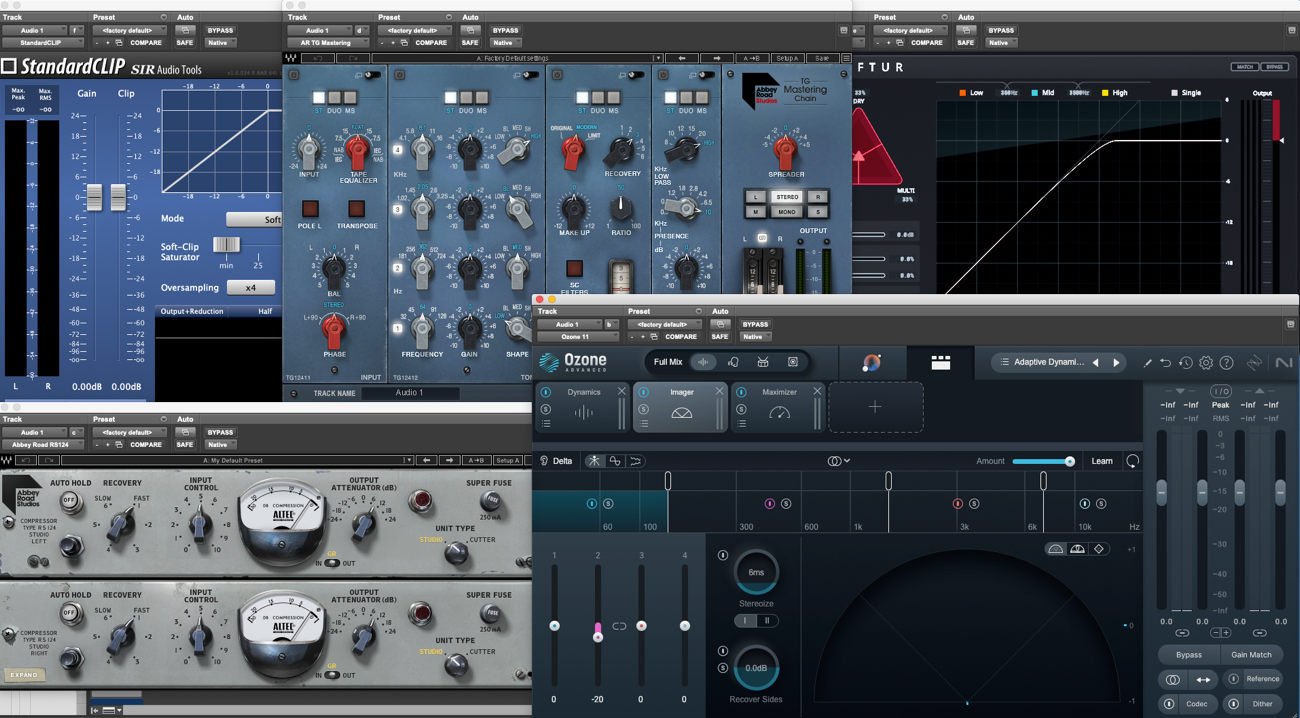Click the Bypass button in Ozone output panel
This screenshot has width=1300, height=718.
point(1189,655)
